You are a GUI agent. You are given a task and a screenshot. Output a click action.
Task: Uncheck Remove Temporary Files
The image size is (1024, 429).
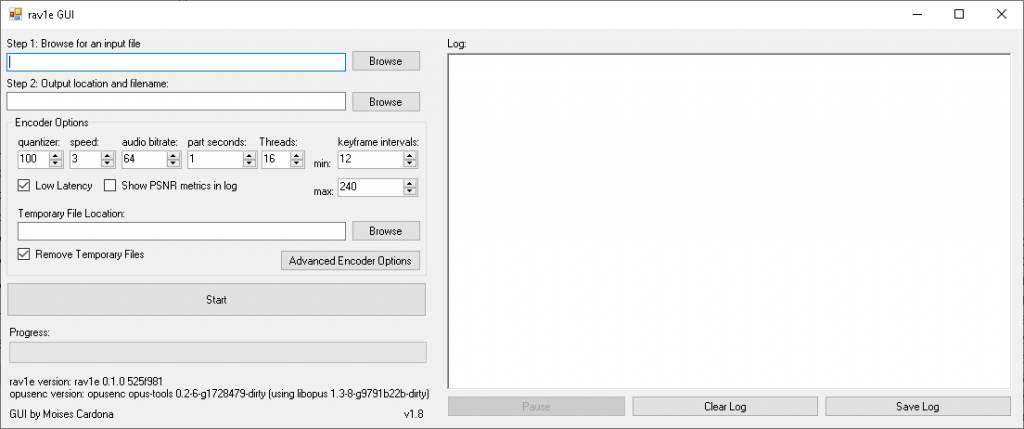click(x=24, y=254)
